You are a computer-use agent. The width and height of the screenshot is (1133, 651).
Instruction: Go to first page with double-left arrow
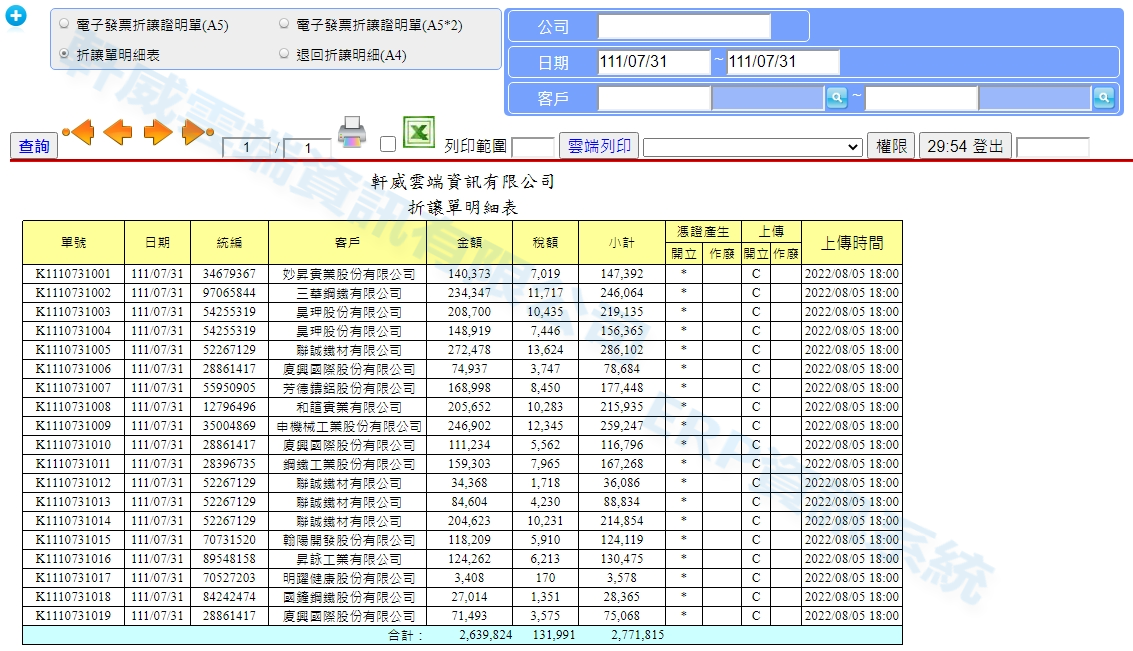pyautogui.click(x=78, y=132)
